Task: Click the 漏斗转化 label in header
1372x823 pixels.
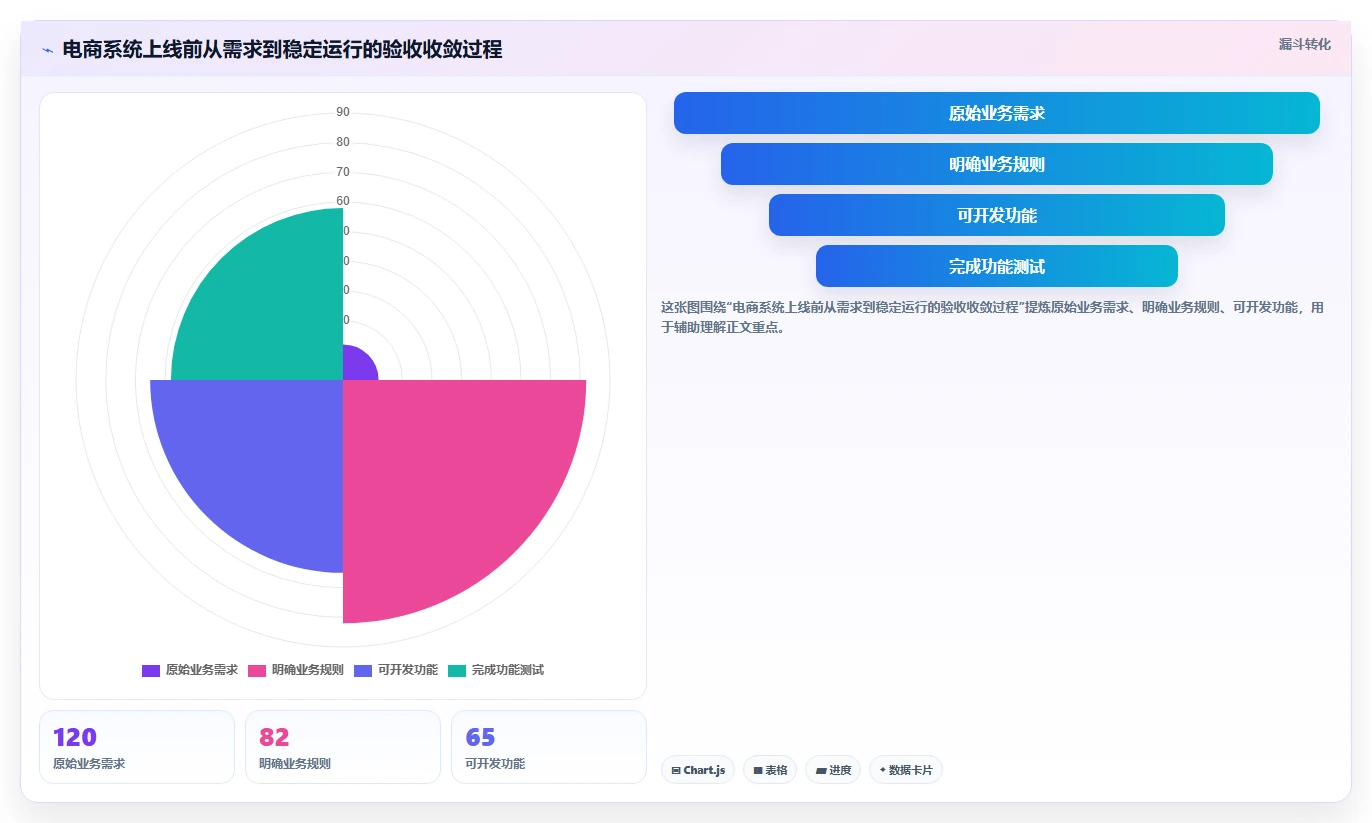Action: [1304, 44]
